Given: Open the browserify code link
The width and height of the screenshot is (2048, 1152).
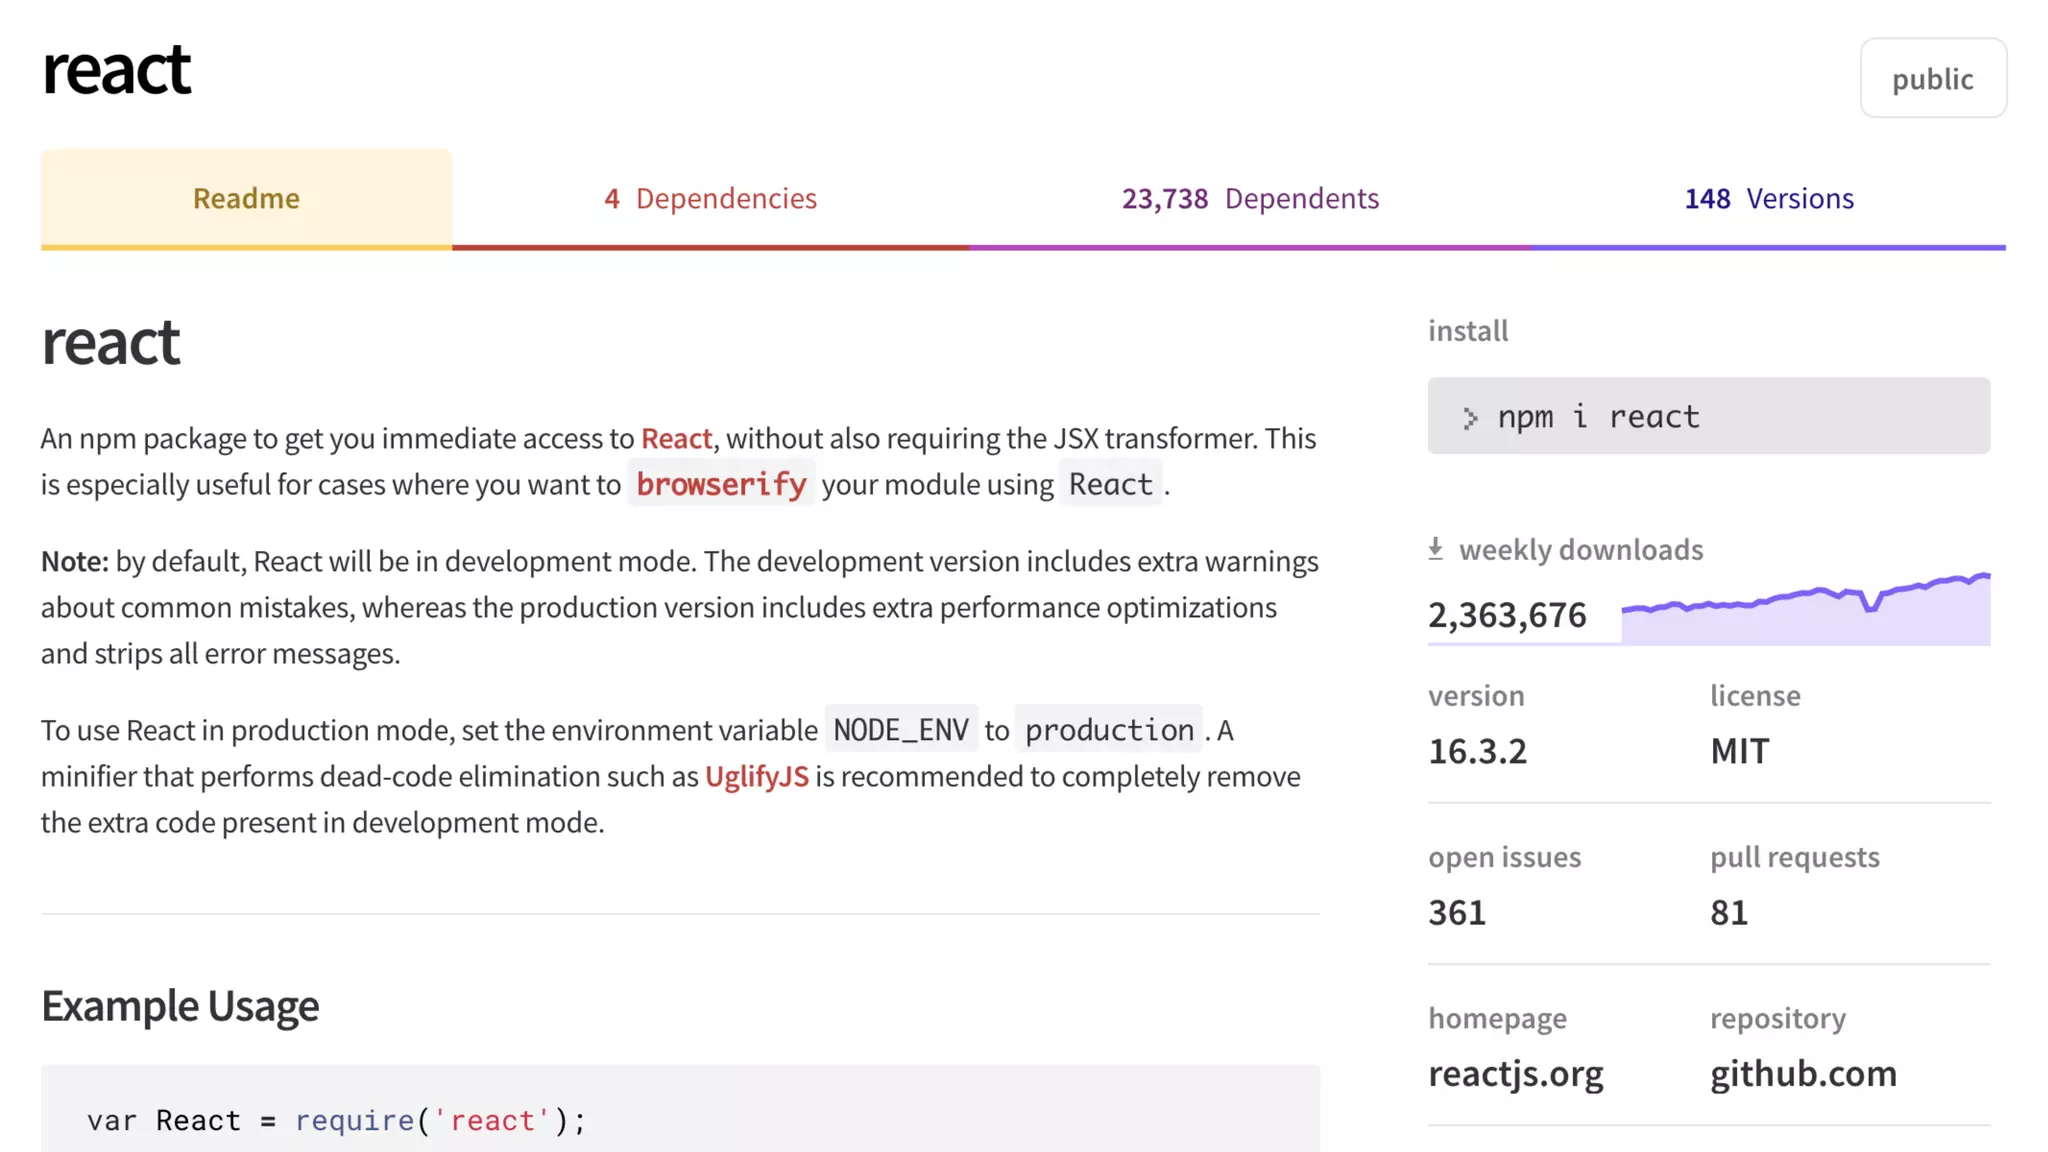Looking at the screenshot, I should (x=721, y=484).
